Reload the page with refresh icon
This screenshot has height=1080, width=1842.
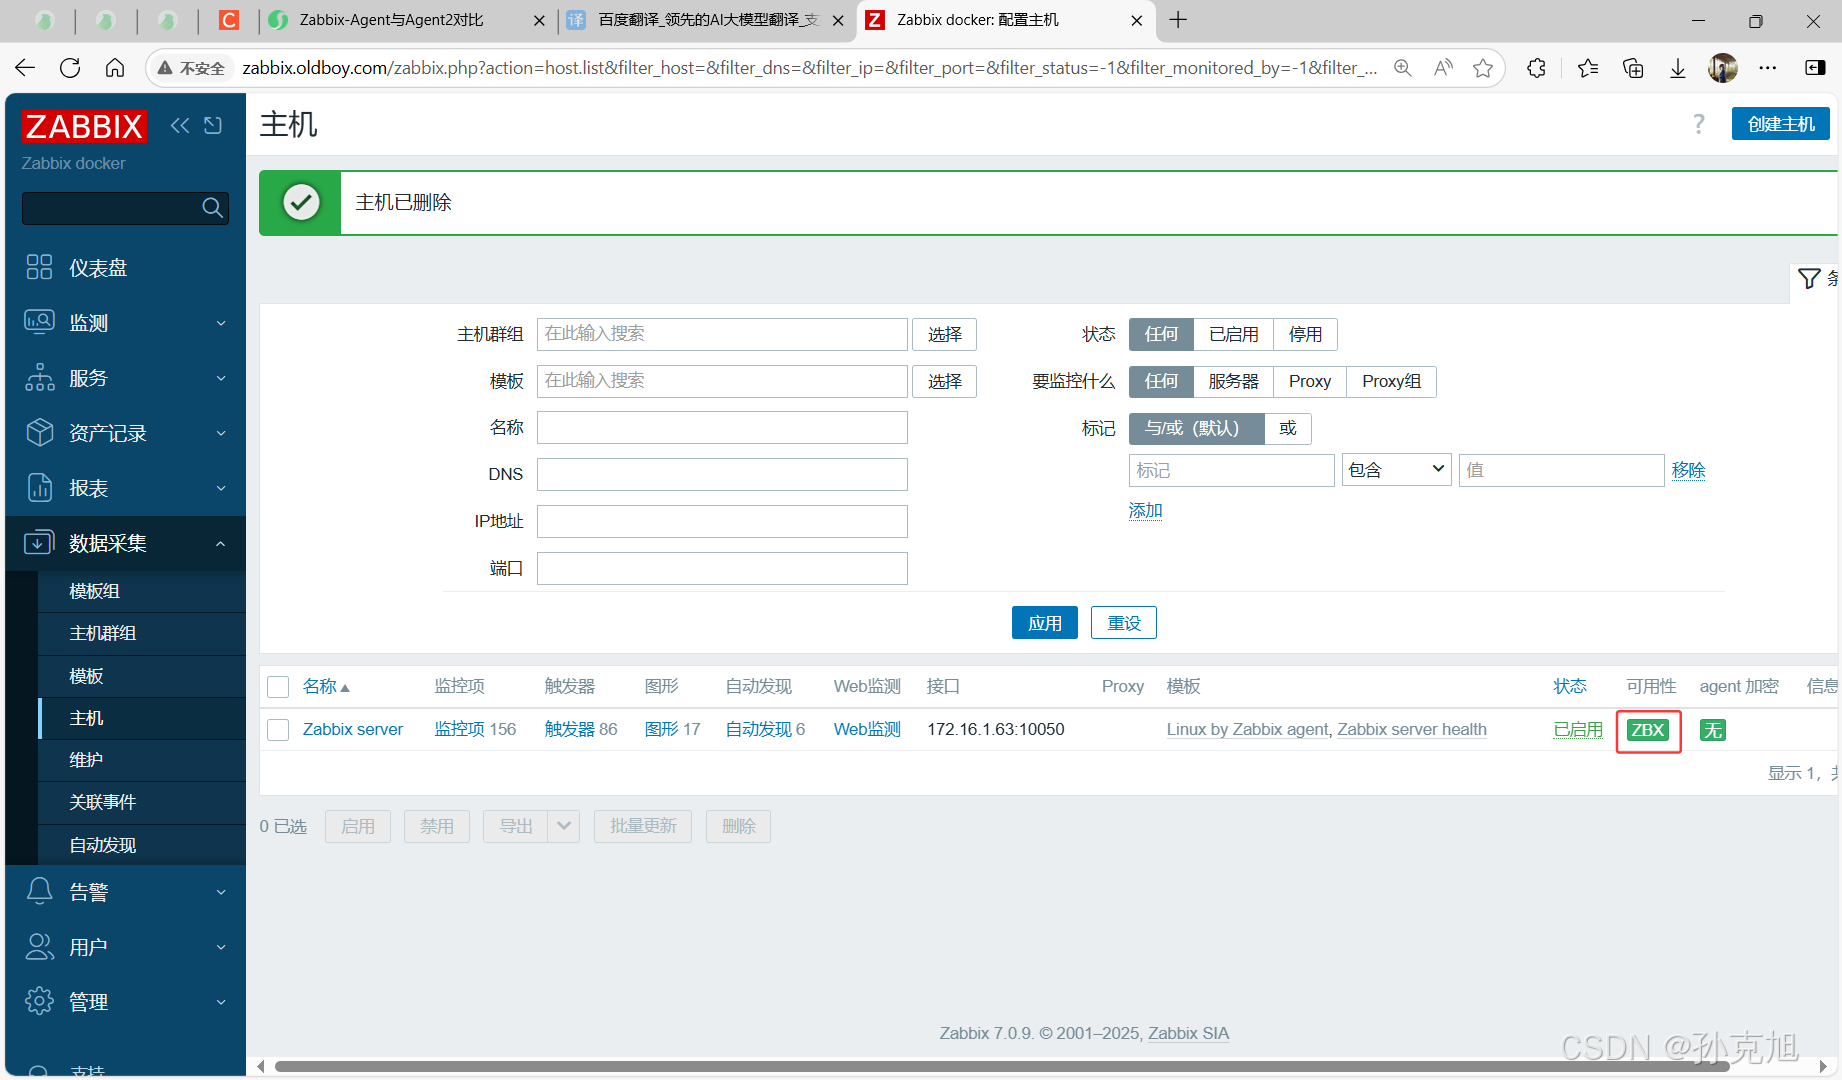tap(70, 68)
